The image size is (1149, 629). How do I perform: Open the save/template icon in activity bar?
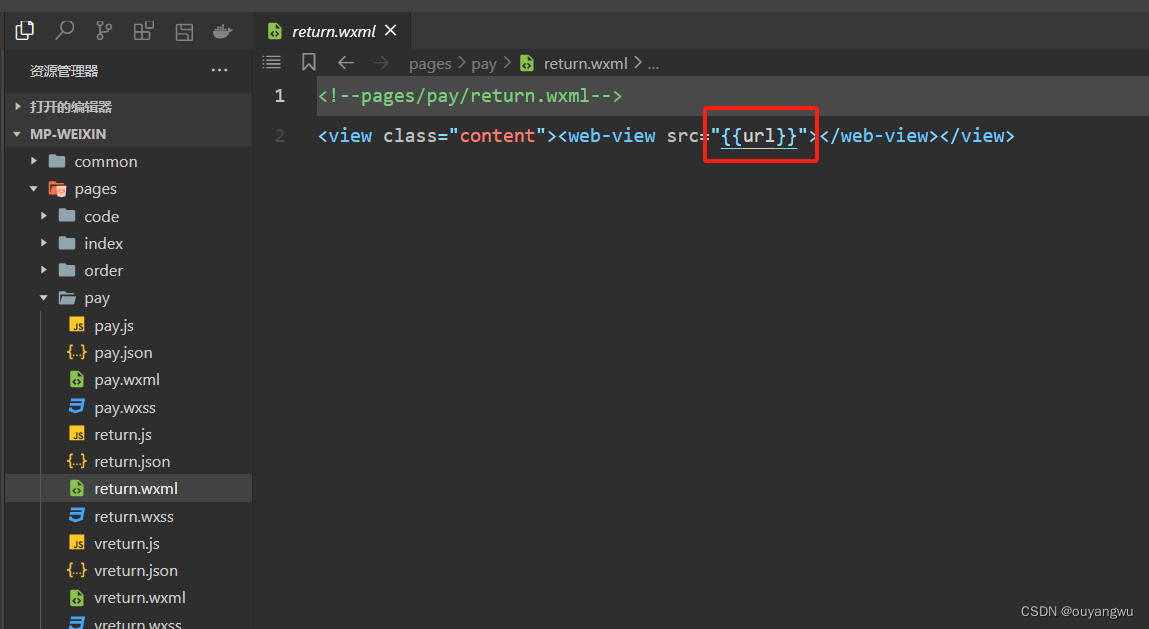point(184,32)
